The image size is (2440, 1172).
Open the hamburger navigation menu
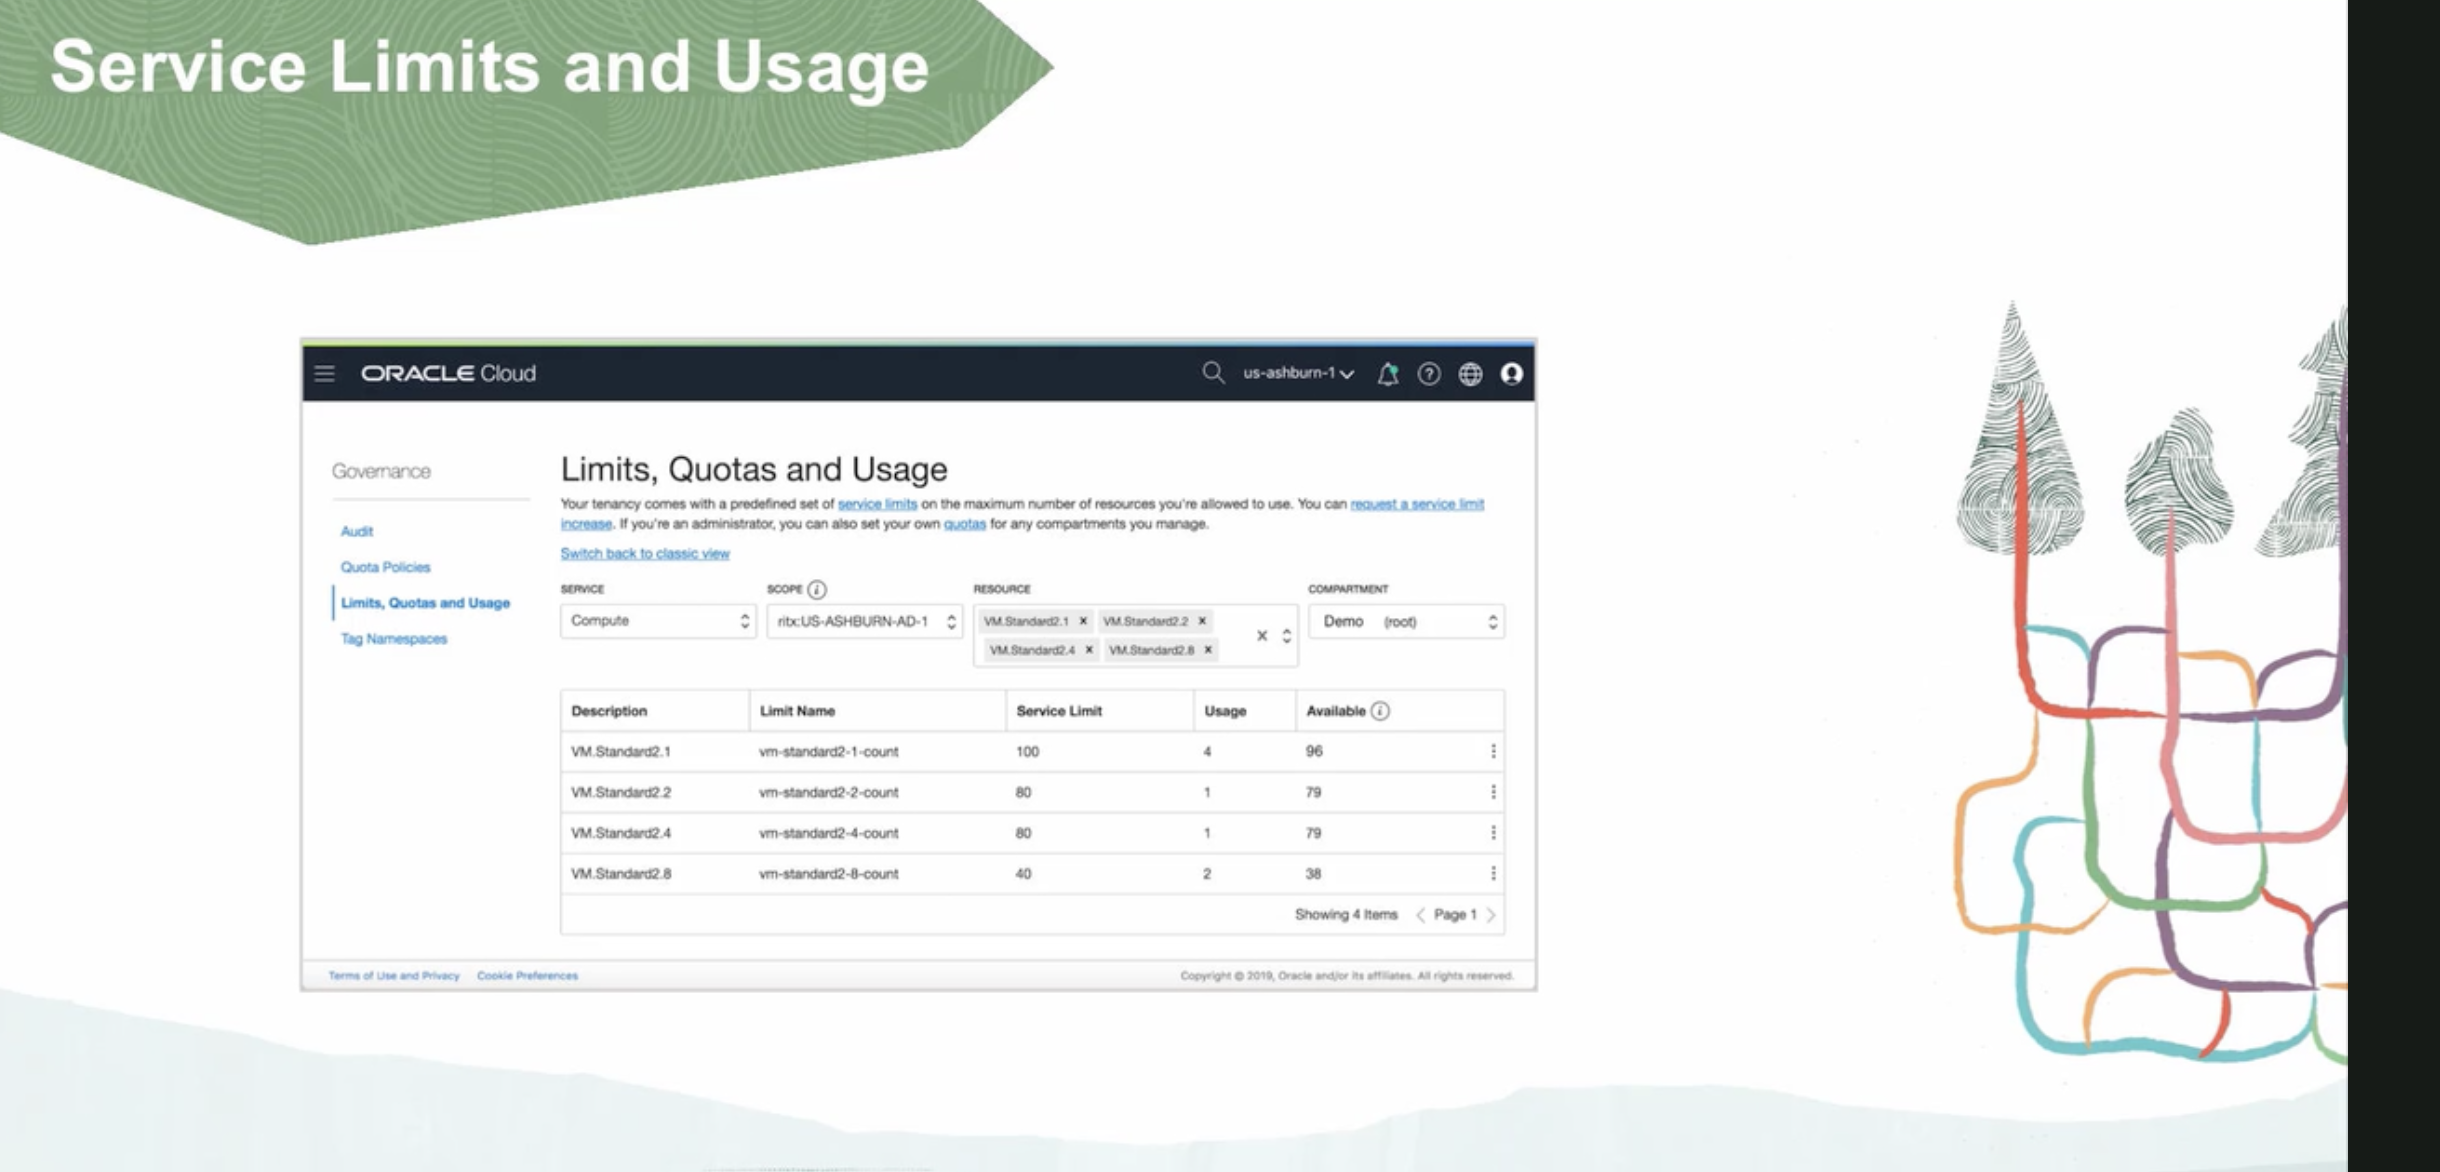[x=324, y=374]
